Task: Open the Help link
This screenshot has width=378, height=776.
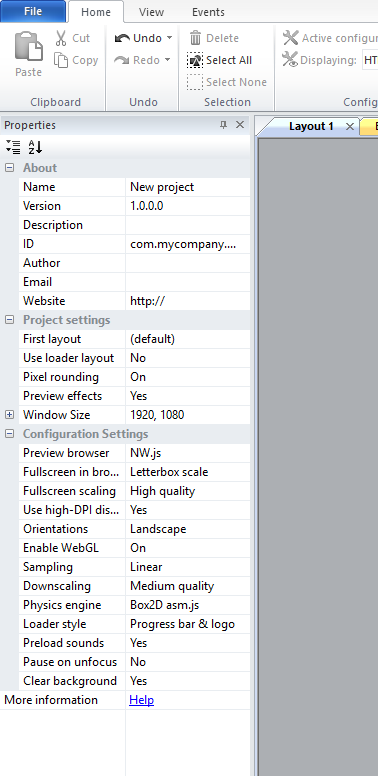Action: [x=142, y=700]
